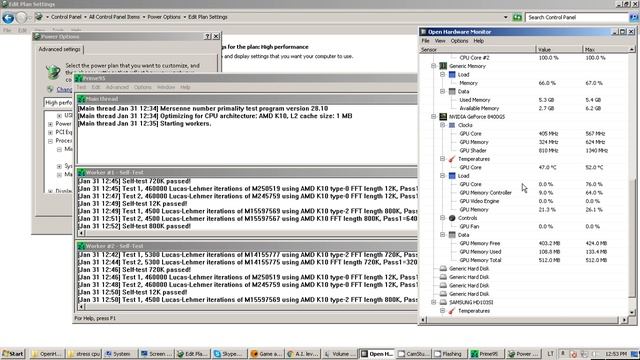Click the Memory Load category icon
Screen dimensions: 640x360
point(452,75)
